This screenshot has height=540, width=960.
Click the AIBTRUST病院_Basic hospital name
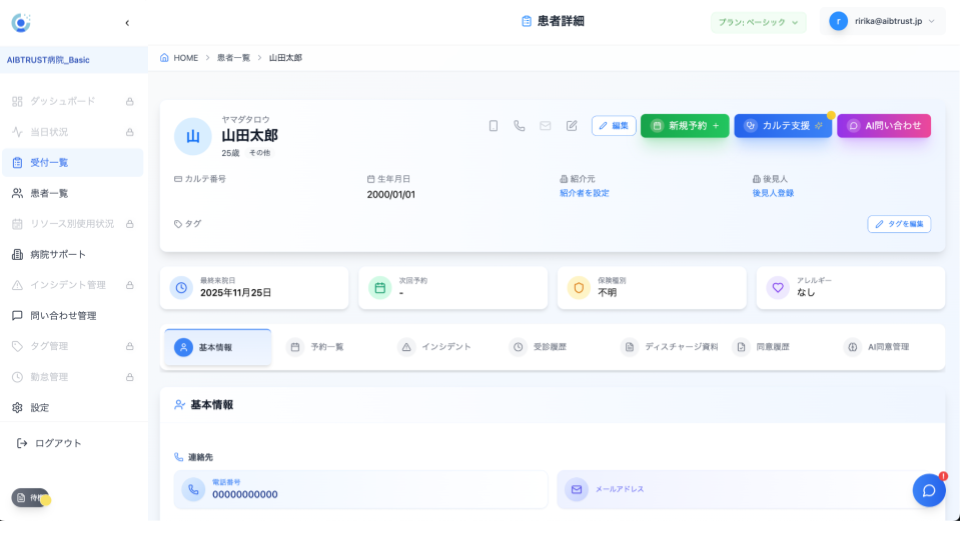[48, 60]
